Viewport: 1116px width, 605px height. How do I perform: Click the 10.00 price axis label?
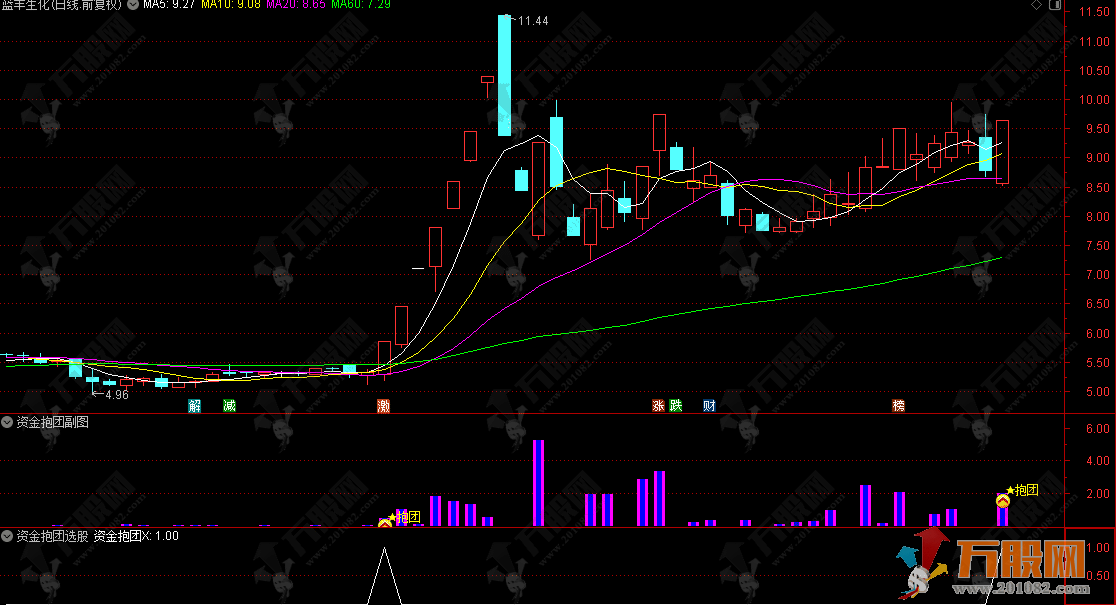[x=1094, y=100]
